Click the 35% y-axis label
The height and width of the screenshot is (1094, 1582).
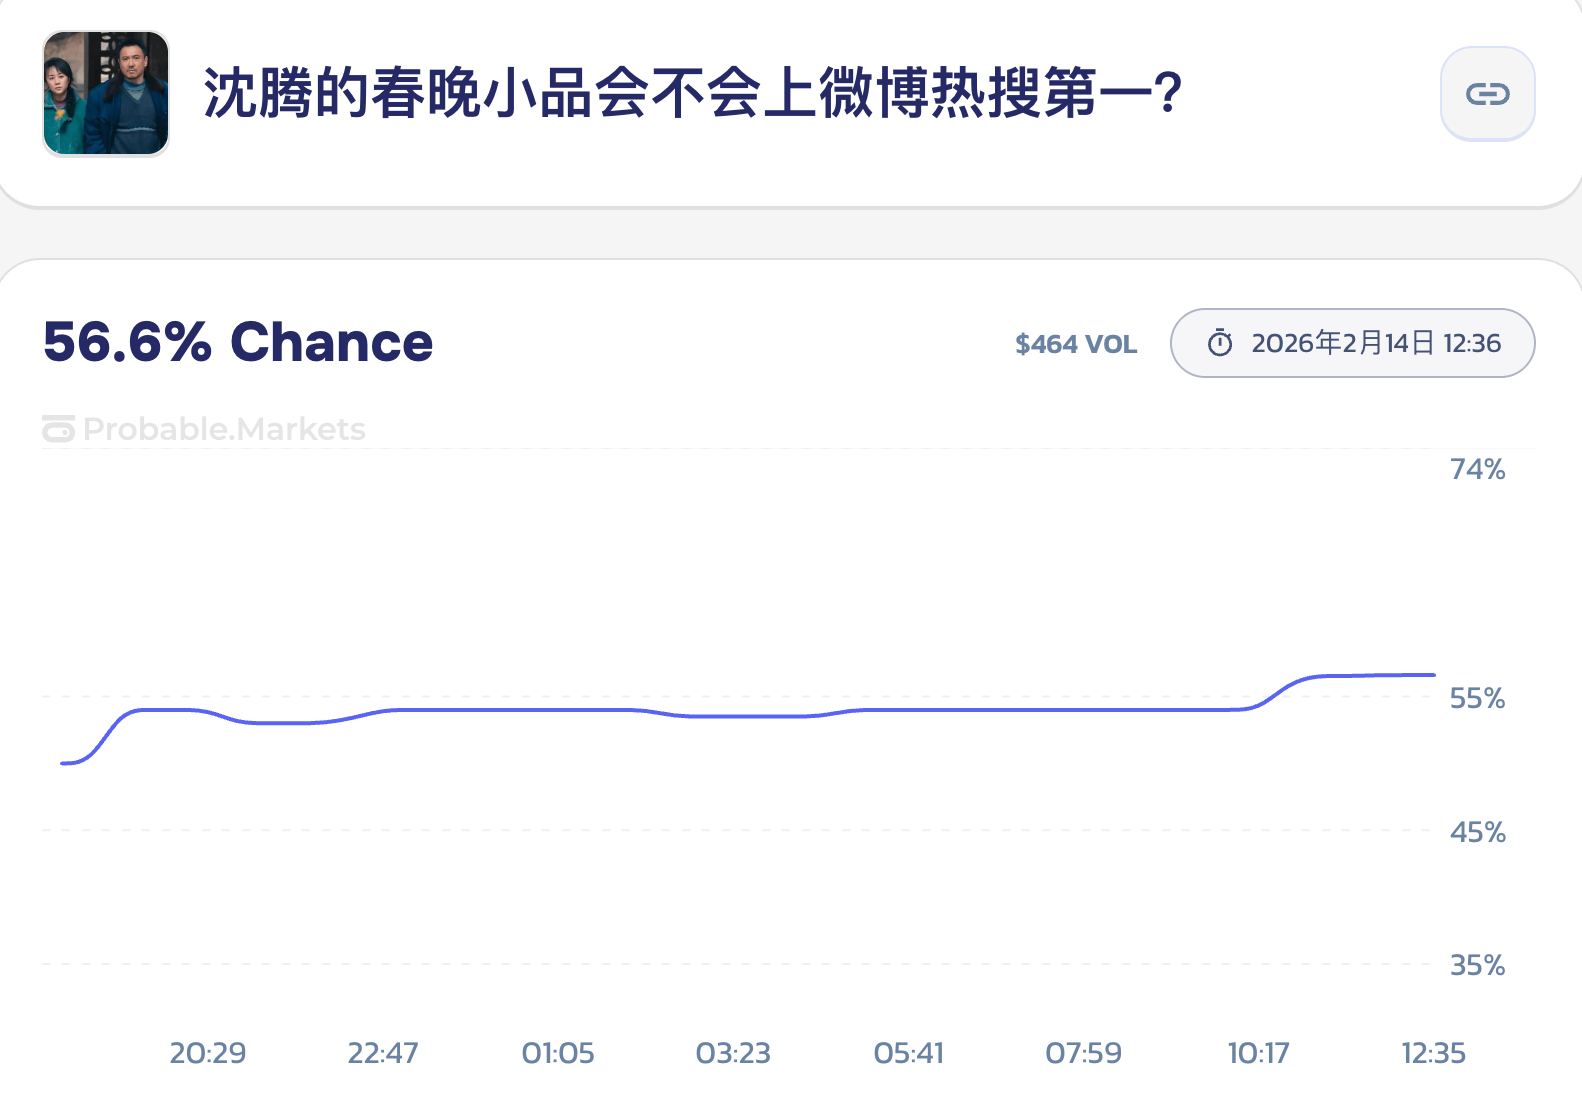(x=1477, y=965)
